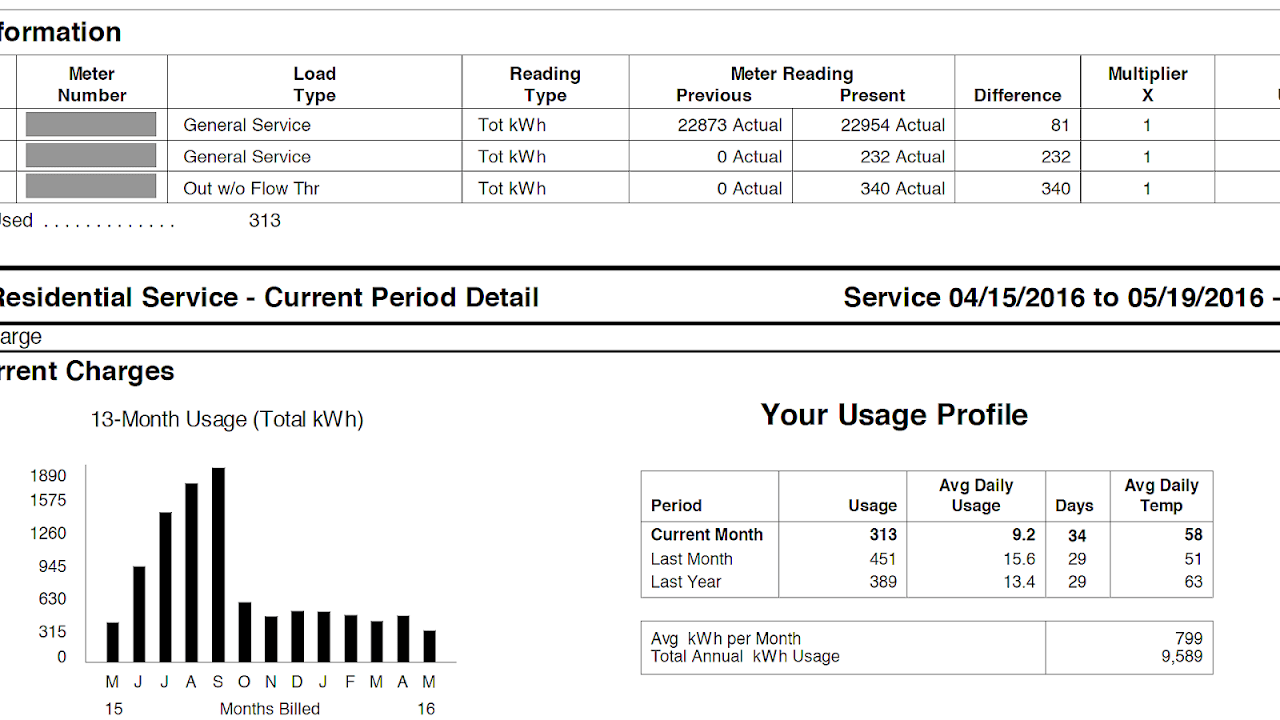Click the "Previous" sub-header
Screen dimensions: 1280x720
714,96
